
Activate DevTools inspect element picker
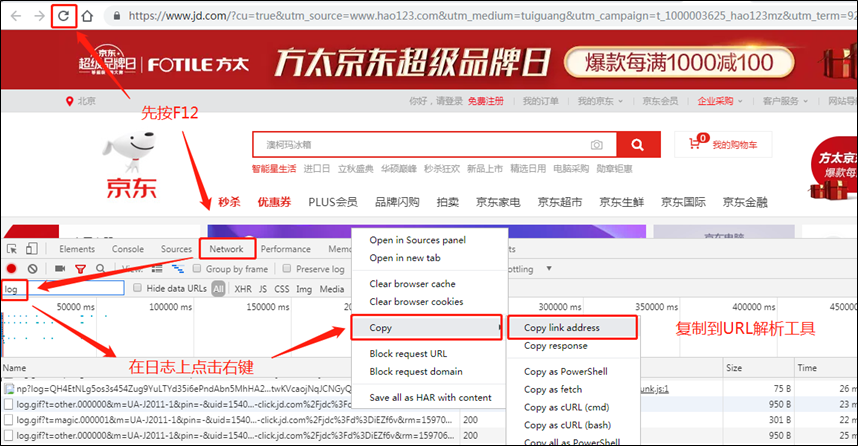point(11,249)
